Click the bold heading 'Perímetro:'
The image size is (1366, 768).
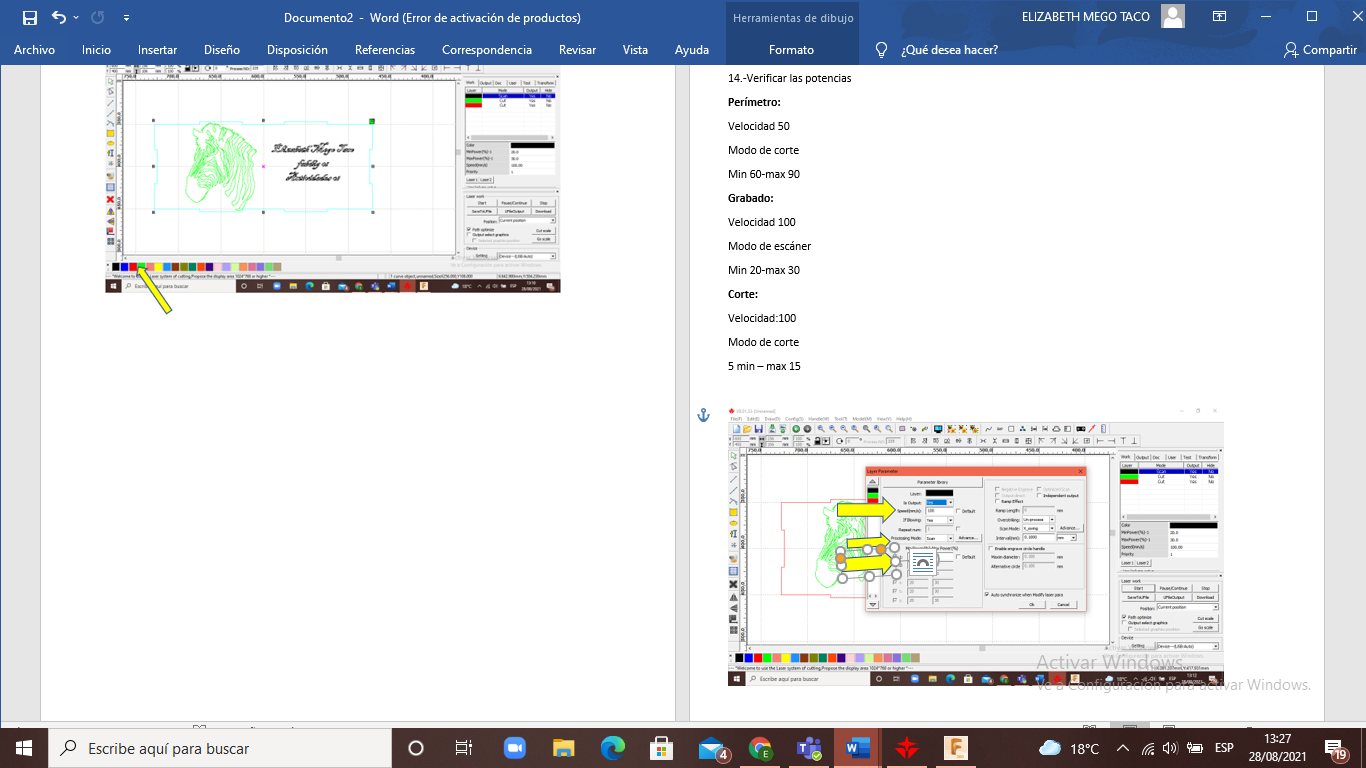754,102
